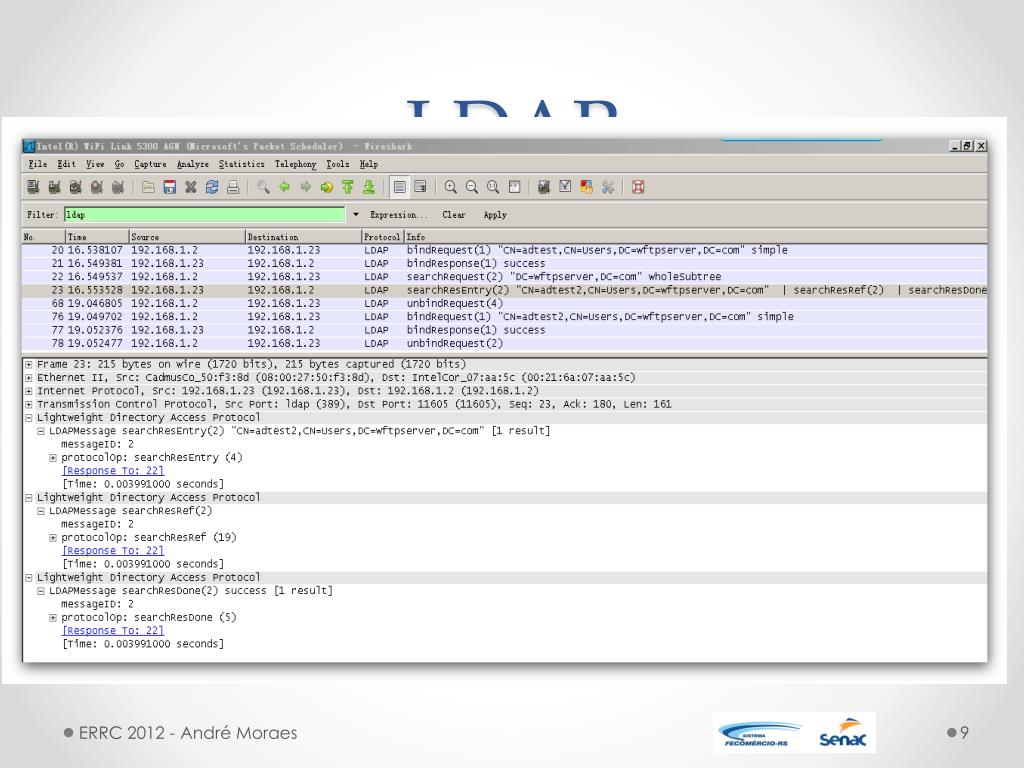Select packet 77 bindResponse success row
The image size is (1024, 768).
point(504,330)
